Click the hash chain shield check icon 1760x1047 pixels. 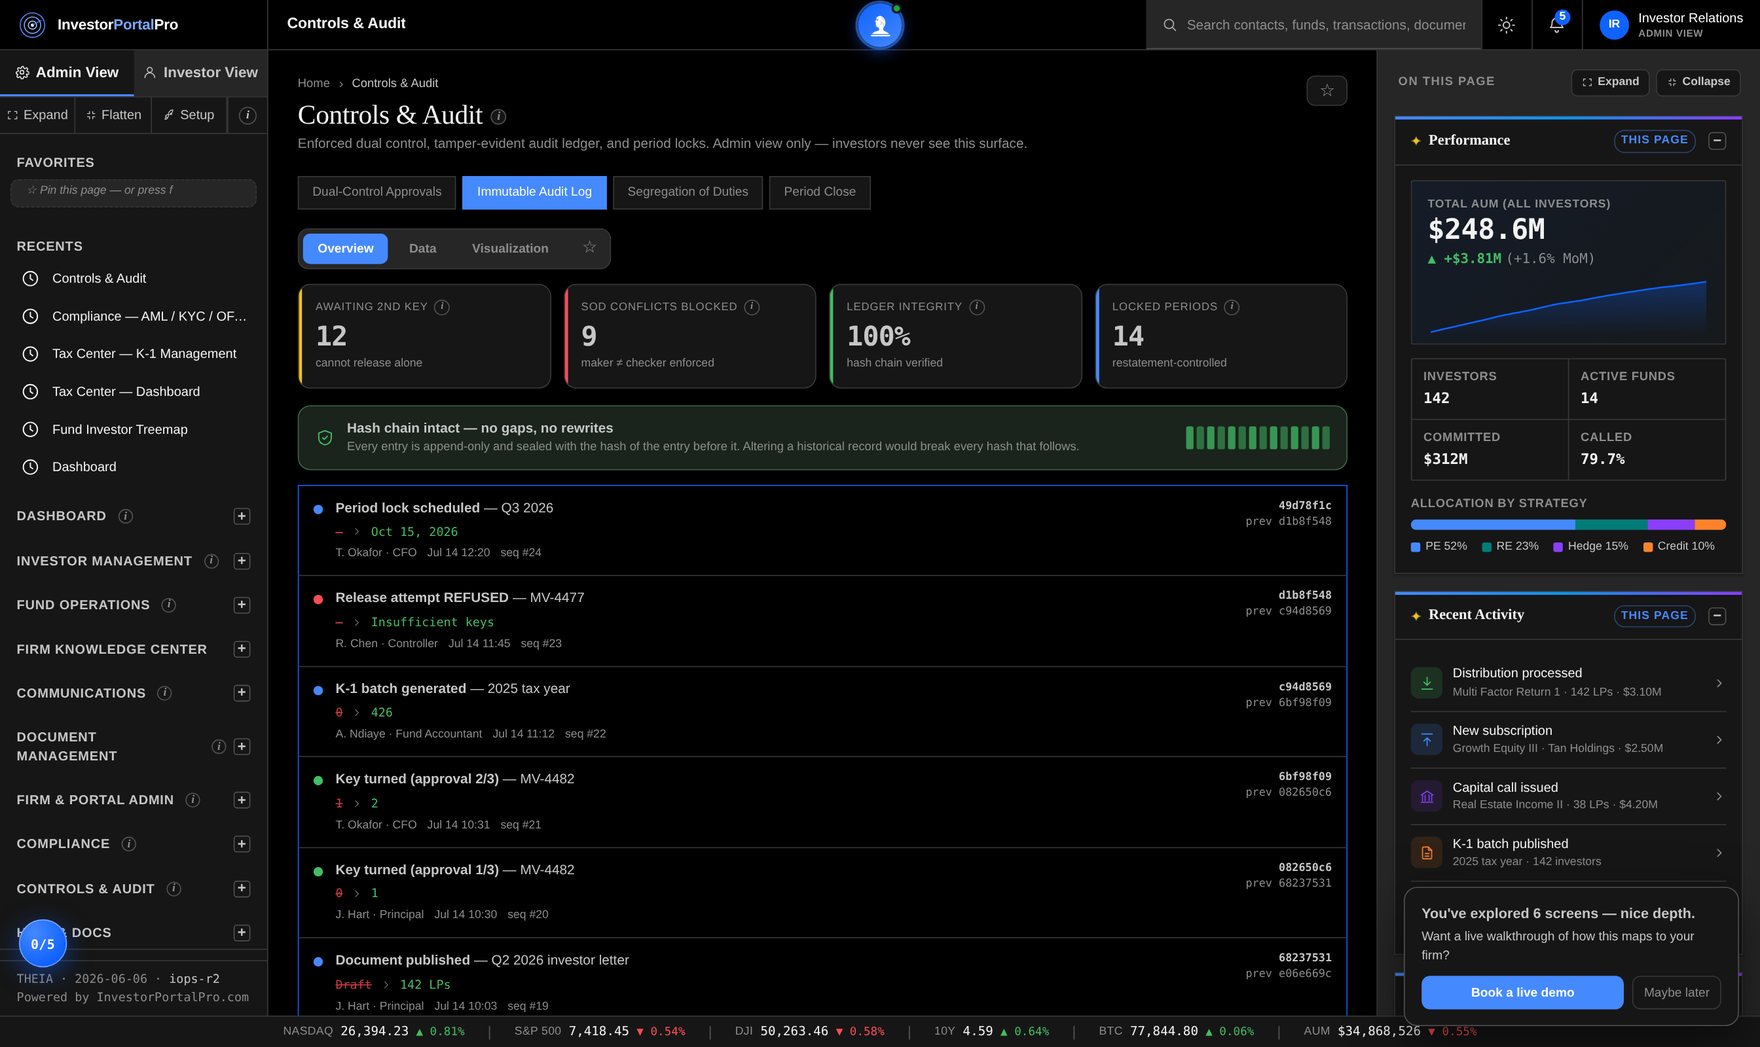pyautogui.click(x=325, y=438)
